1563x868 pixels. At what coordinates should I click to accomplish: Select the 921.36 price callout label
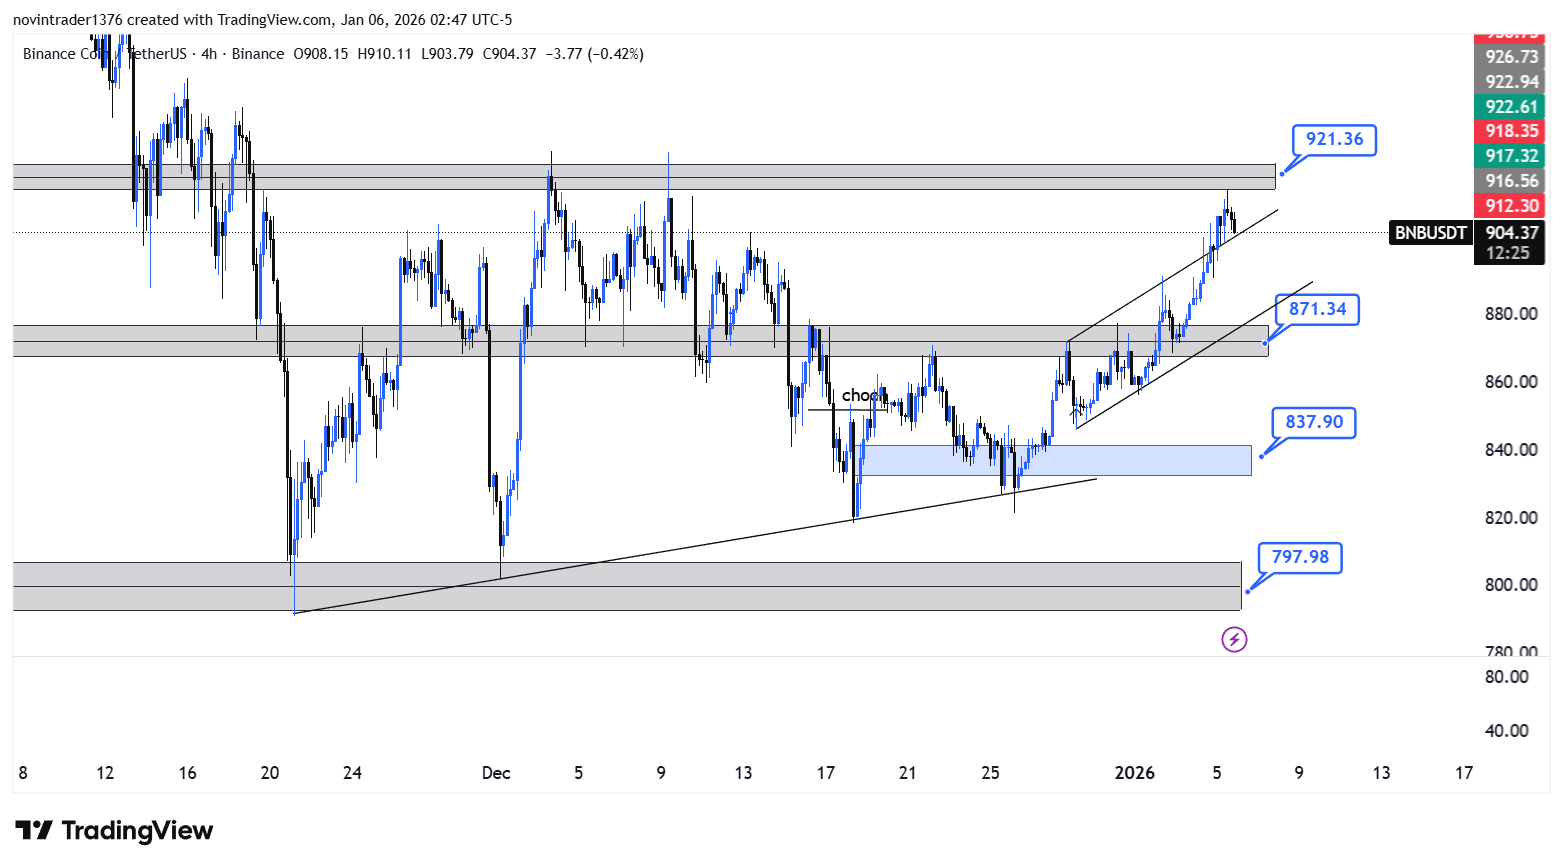click(1334, 140)
